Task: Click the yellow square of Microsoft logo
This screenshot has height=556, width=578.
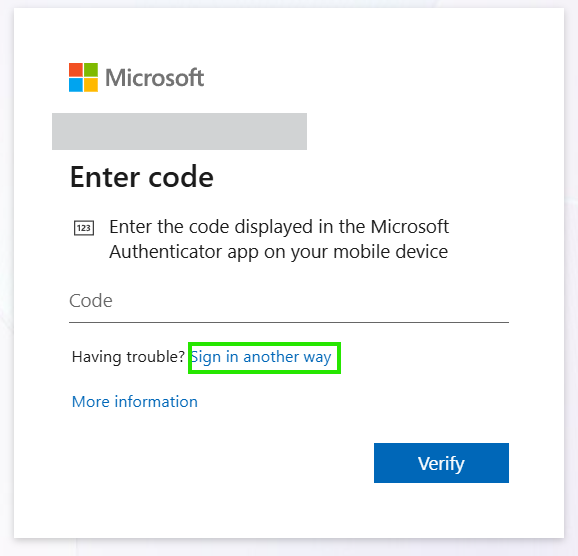Action: (91, 85)
